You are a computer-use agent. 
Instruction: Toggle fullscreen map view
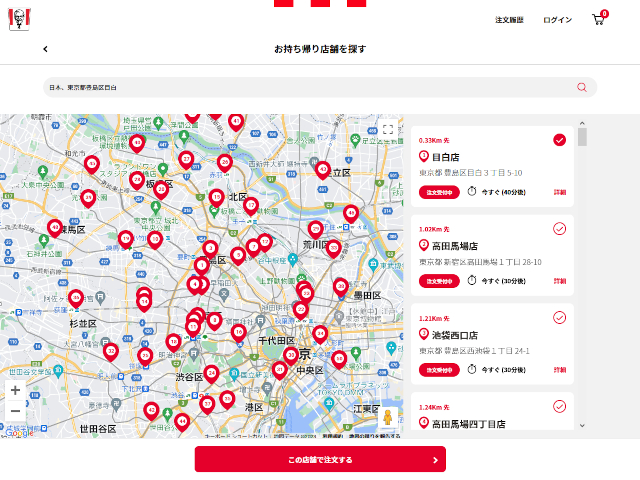388,129
